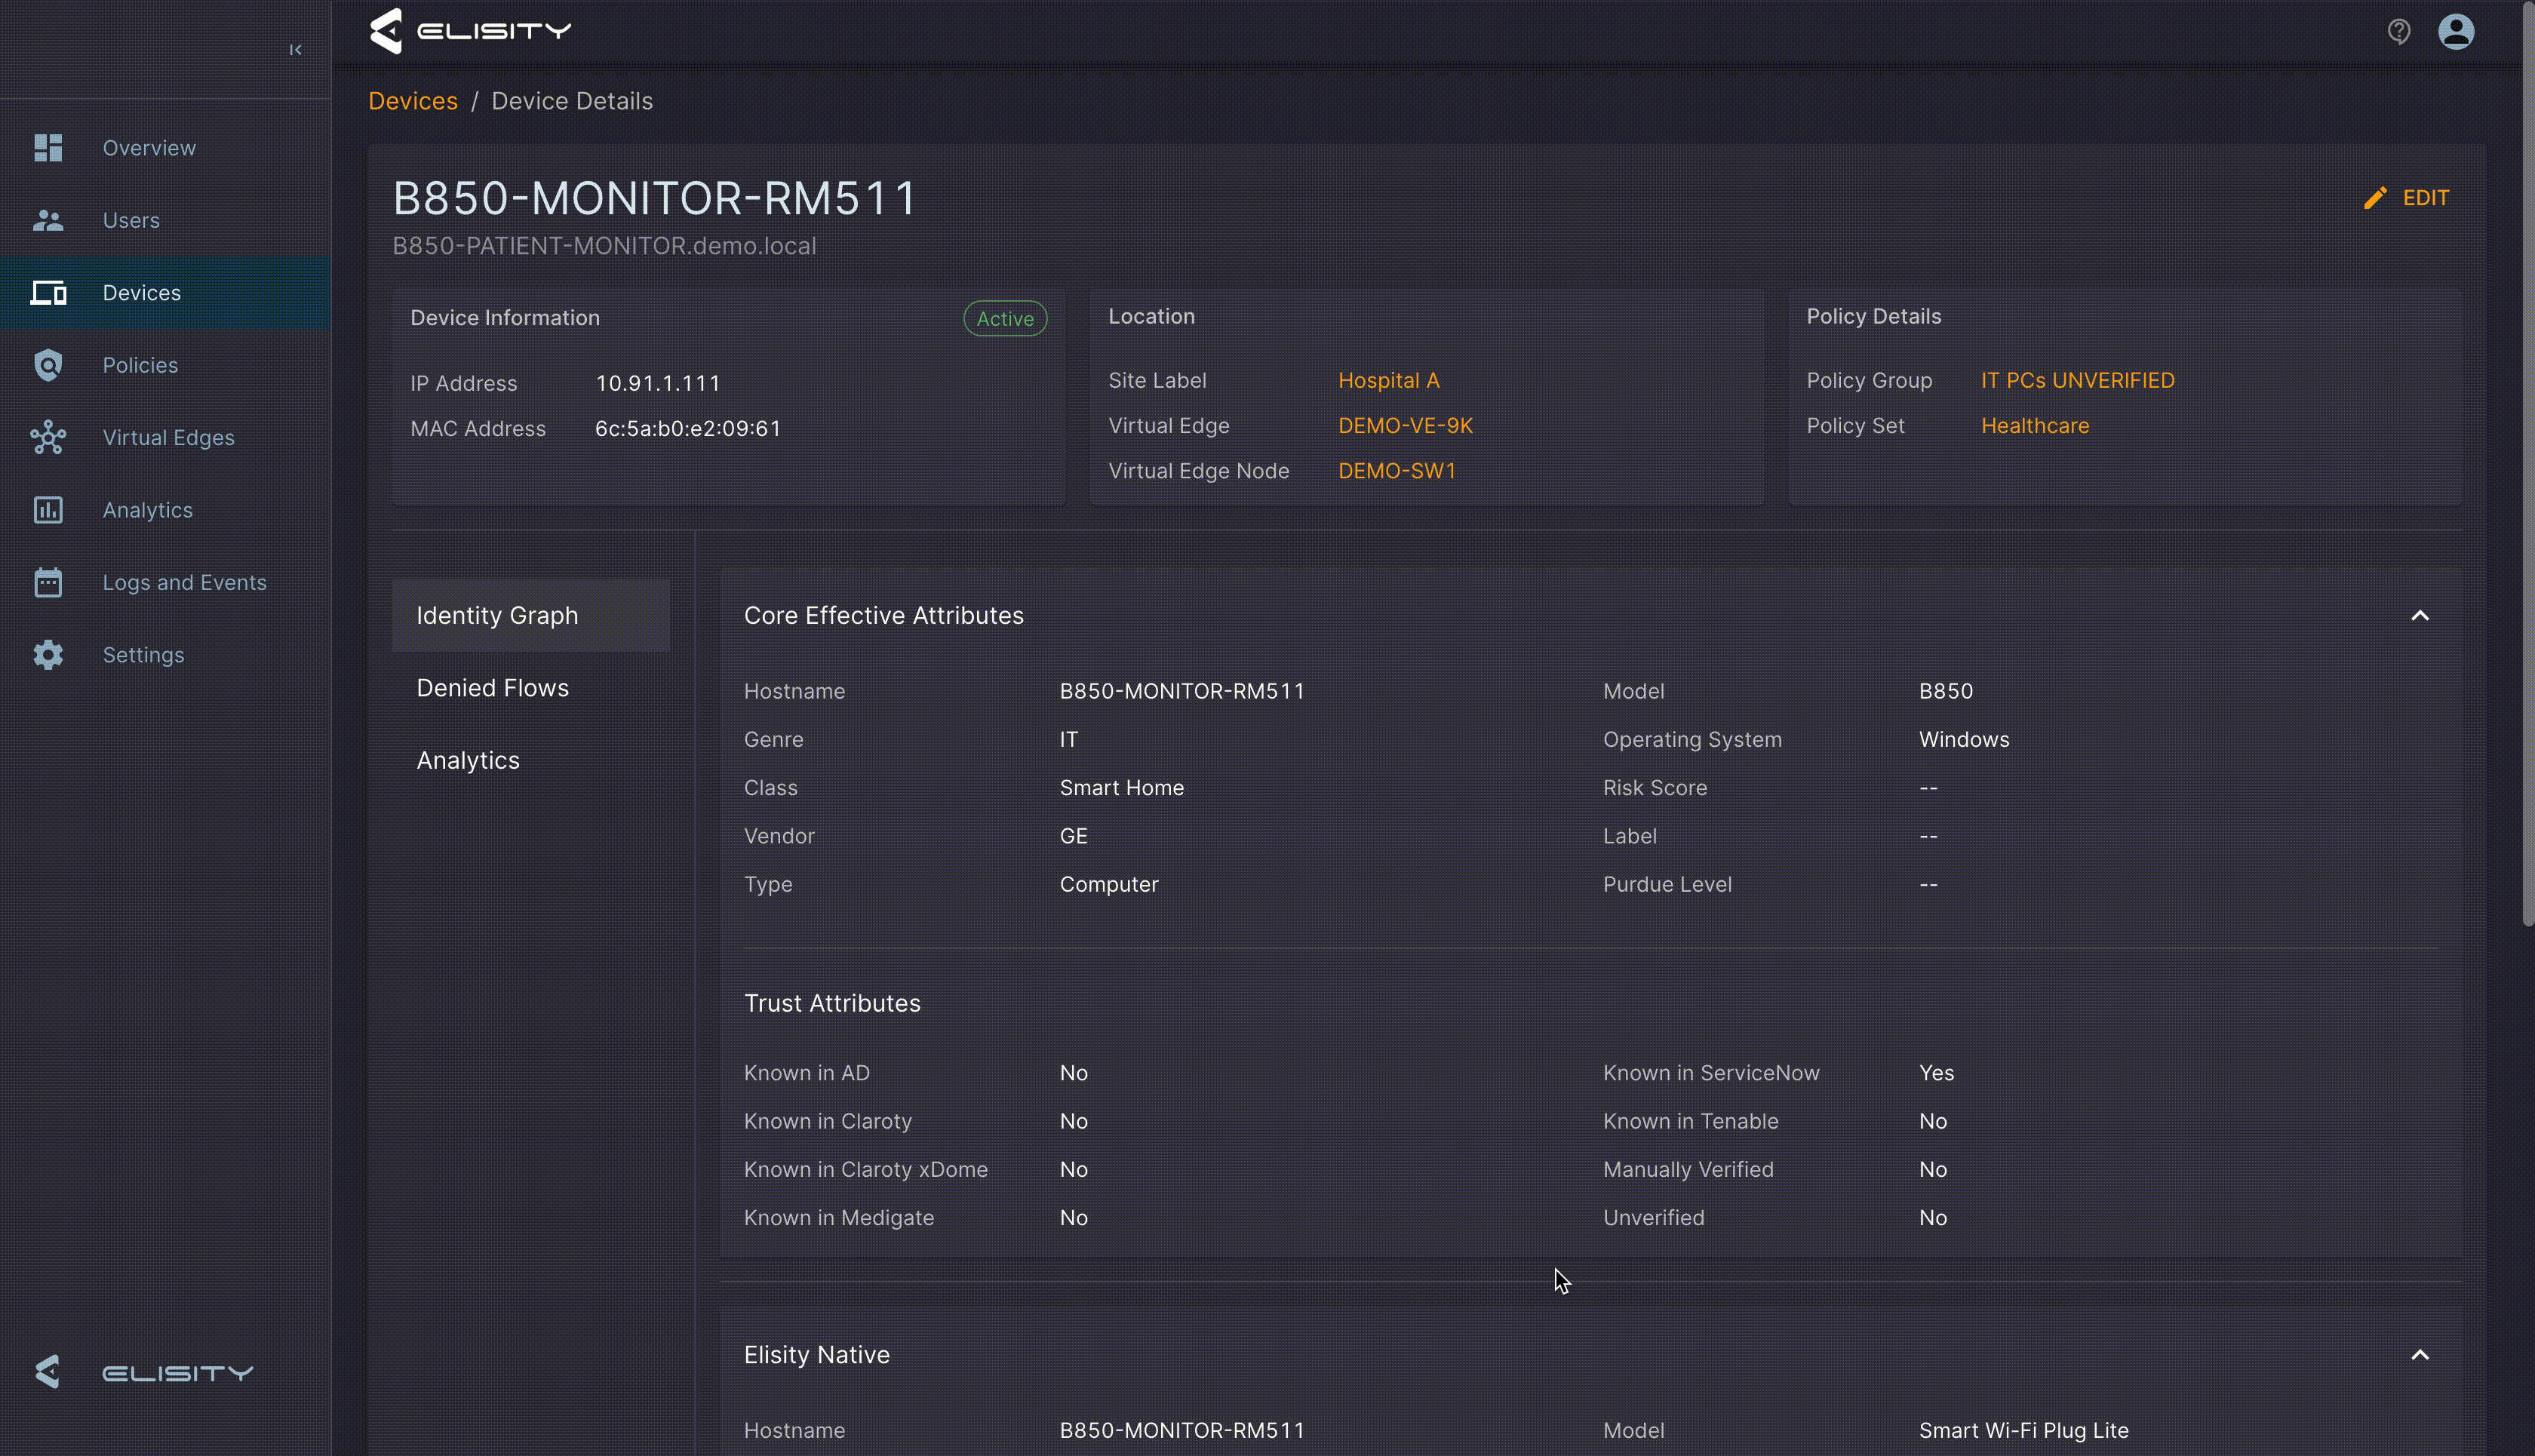The height and width of the screenshot is (1456, 2535).
Task: Click the Elisity logo at sidebar bottom
Action: [143, 1372]
